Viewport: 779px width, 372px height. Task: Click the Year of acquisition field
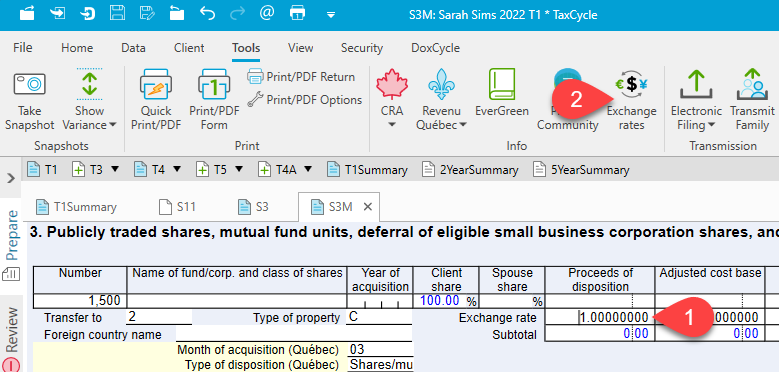(381, 300)
